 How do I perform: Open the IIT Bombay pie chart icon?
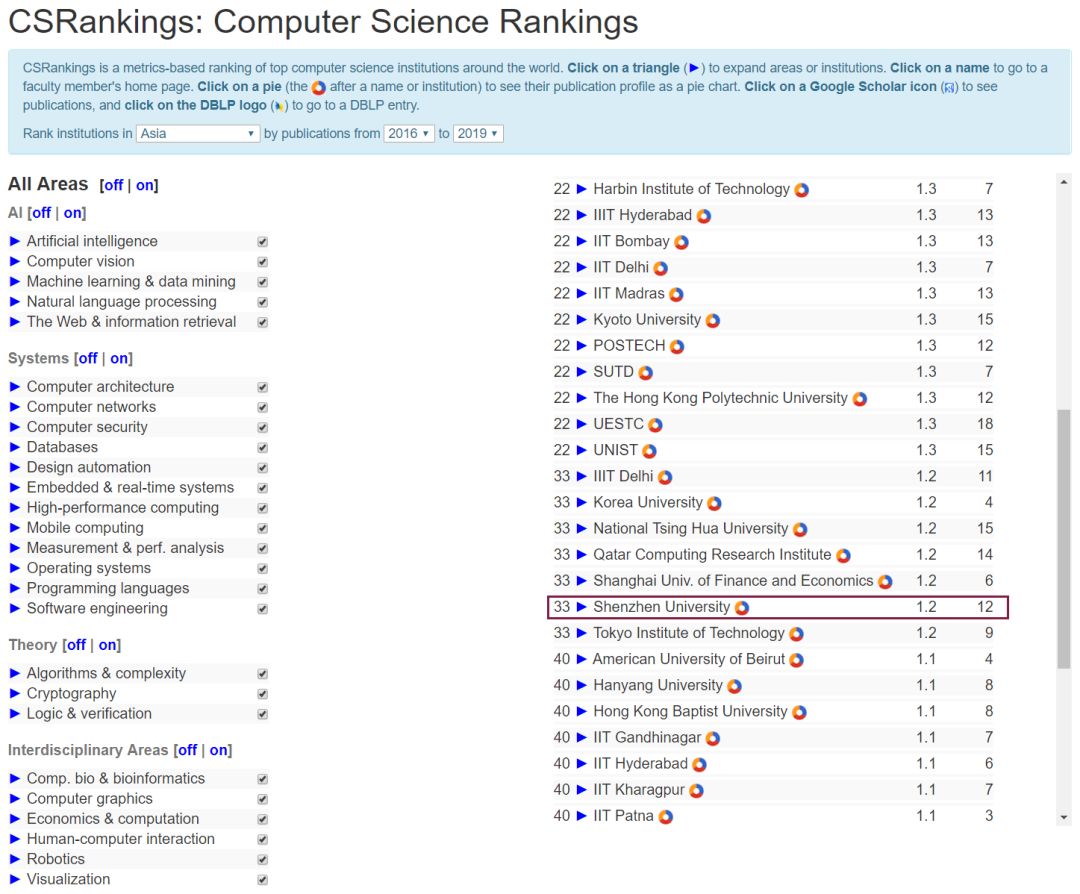pyautogui.click(x=681, y=242)
